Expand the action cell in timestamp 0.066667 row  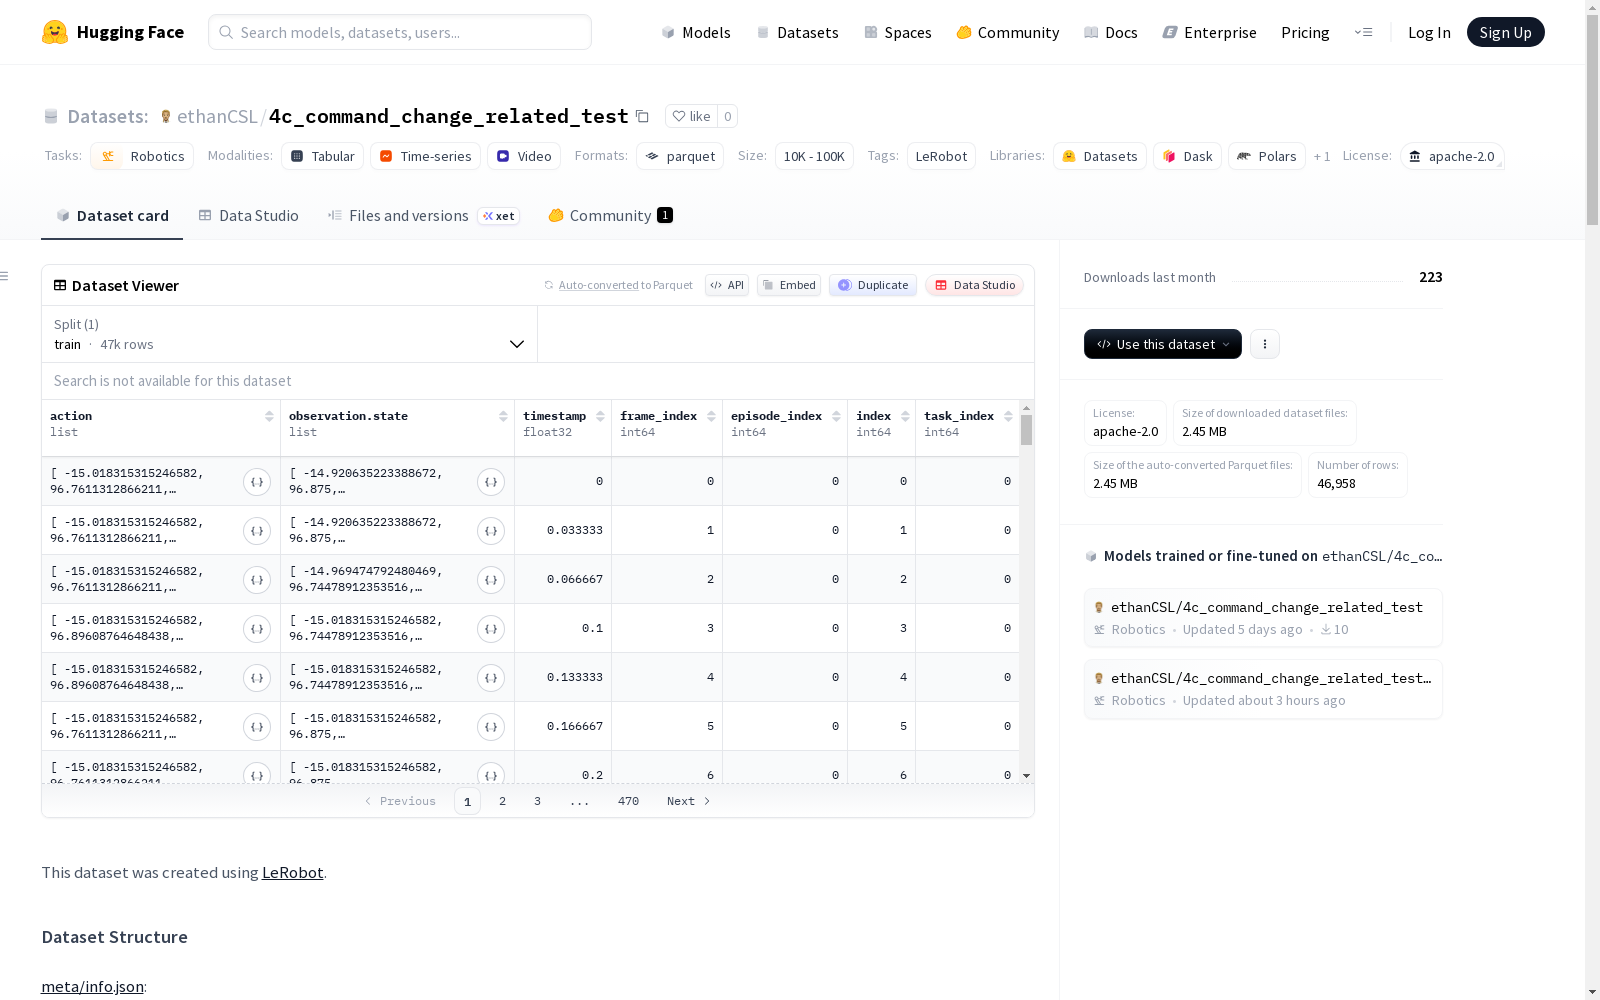click(x=257, y=580)
